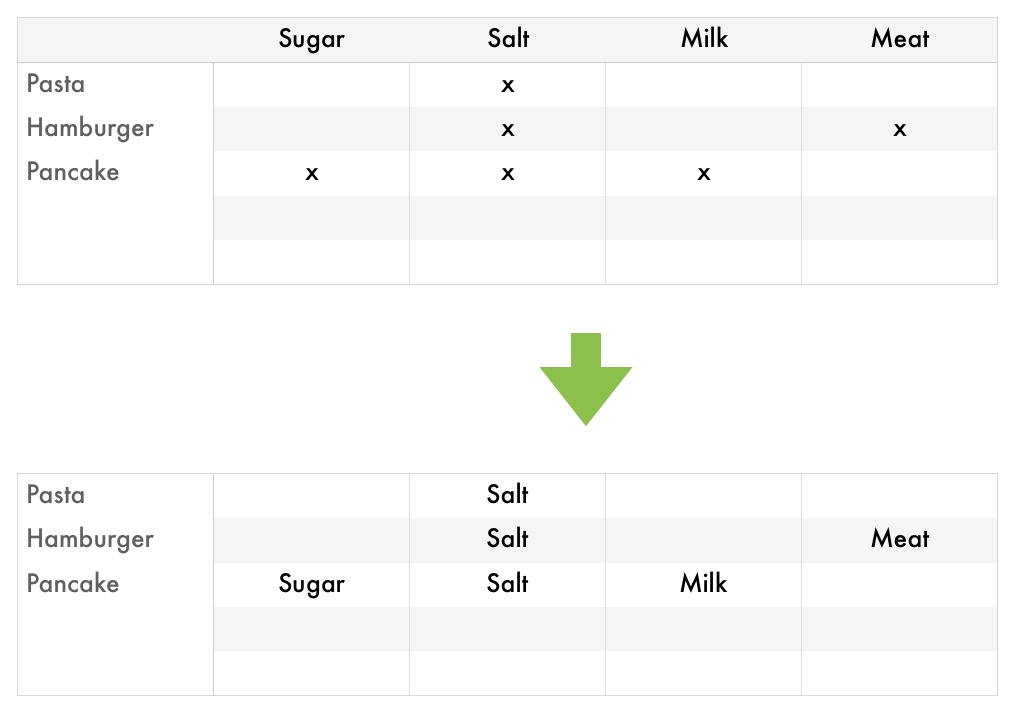Select the x in Pancake Milk cell

point(704,173)
